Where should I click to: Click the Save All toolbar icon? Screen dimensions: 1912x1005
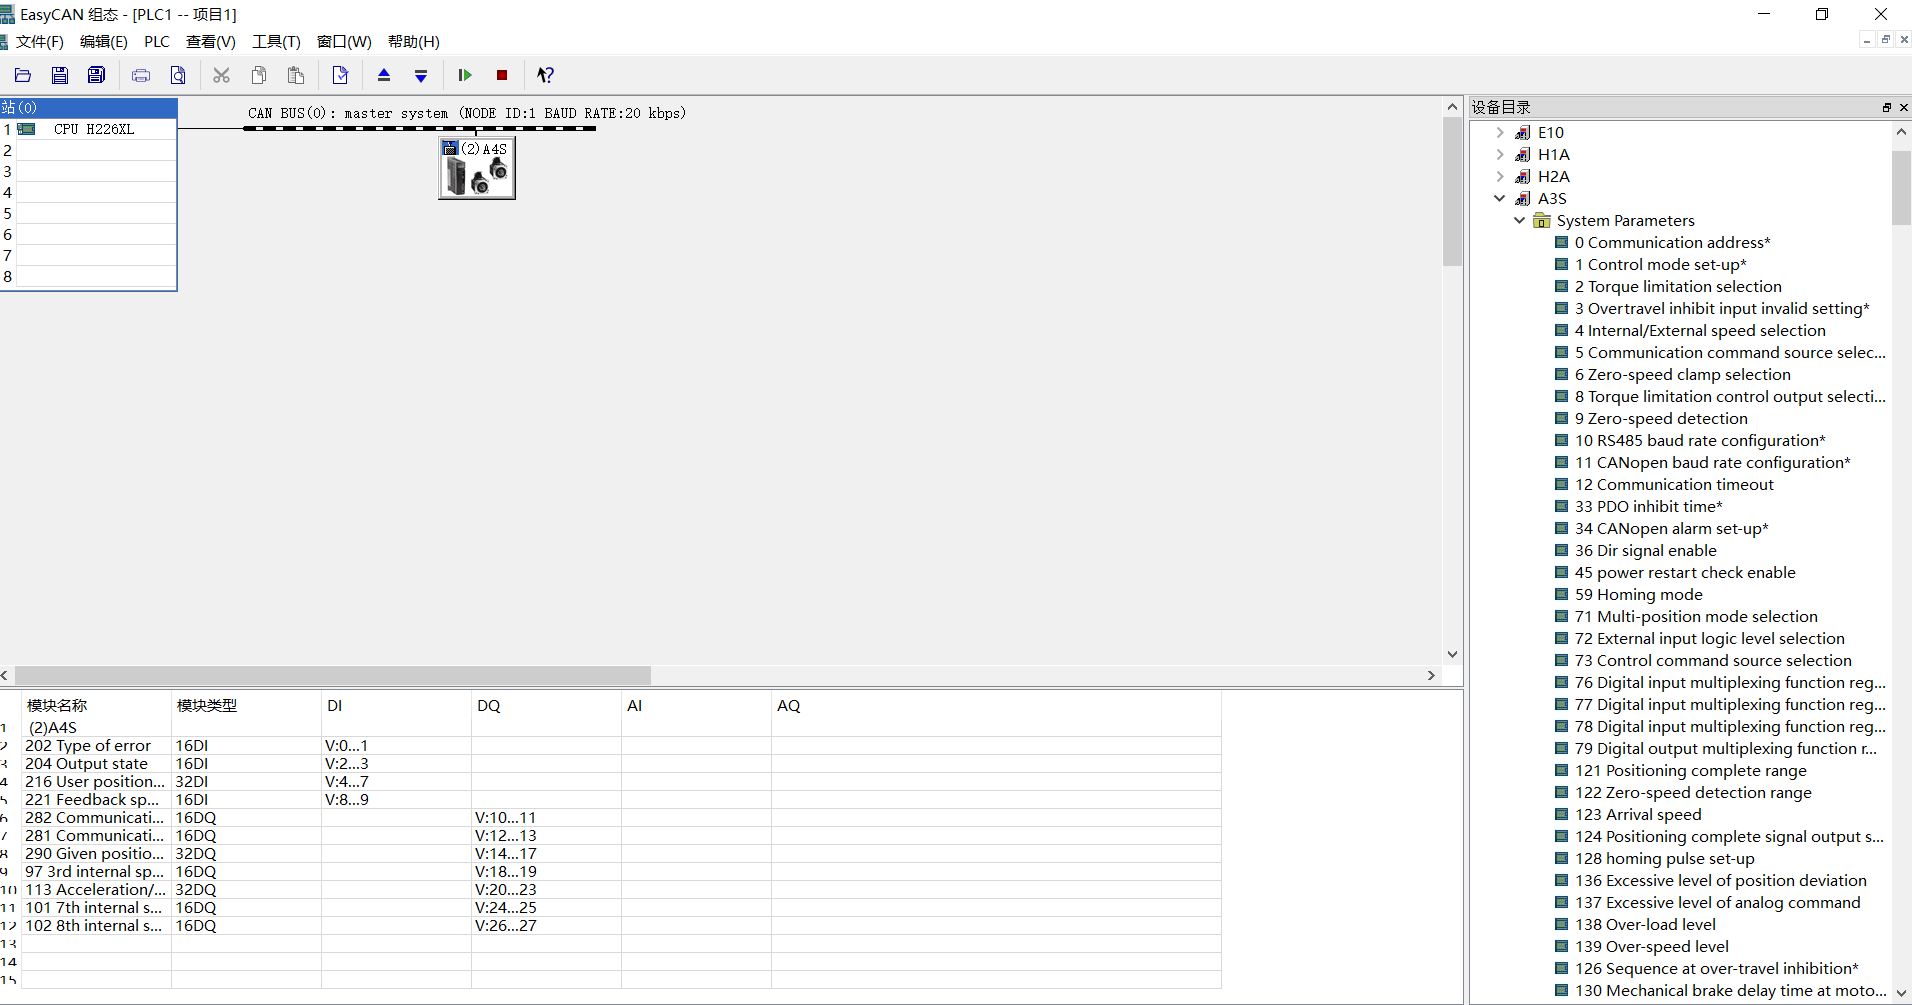coord(97,75)
